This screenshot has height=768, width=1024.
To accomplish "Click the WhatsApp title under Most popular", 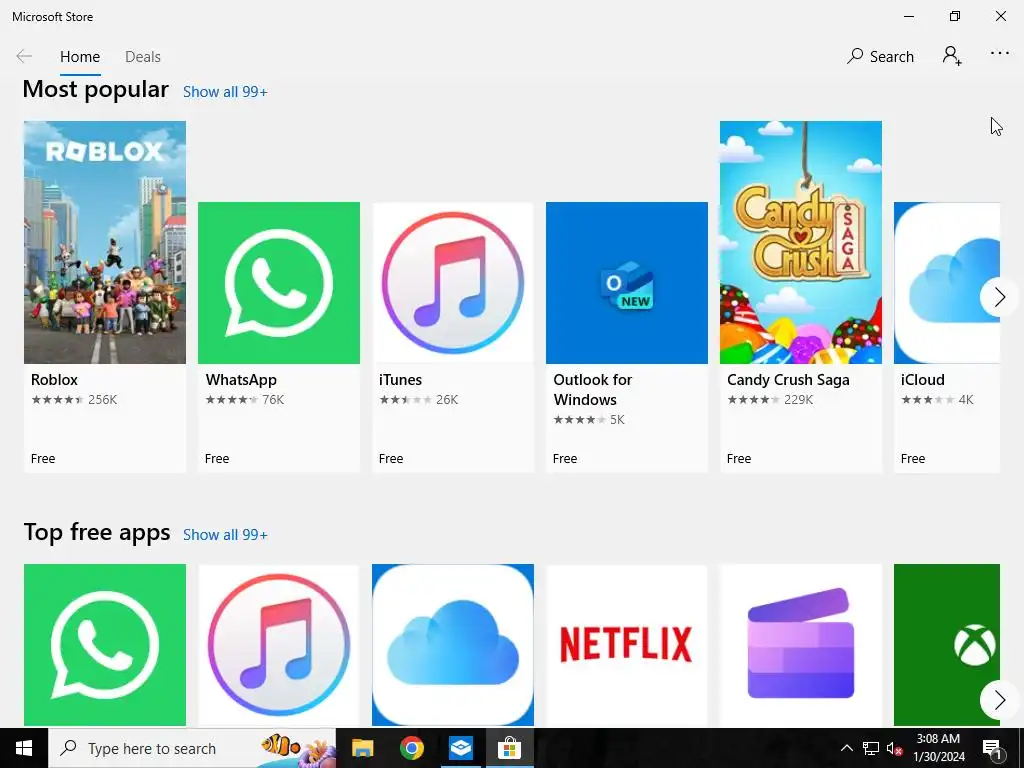I will [x=241, y=380].
